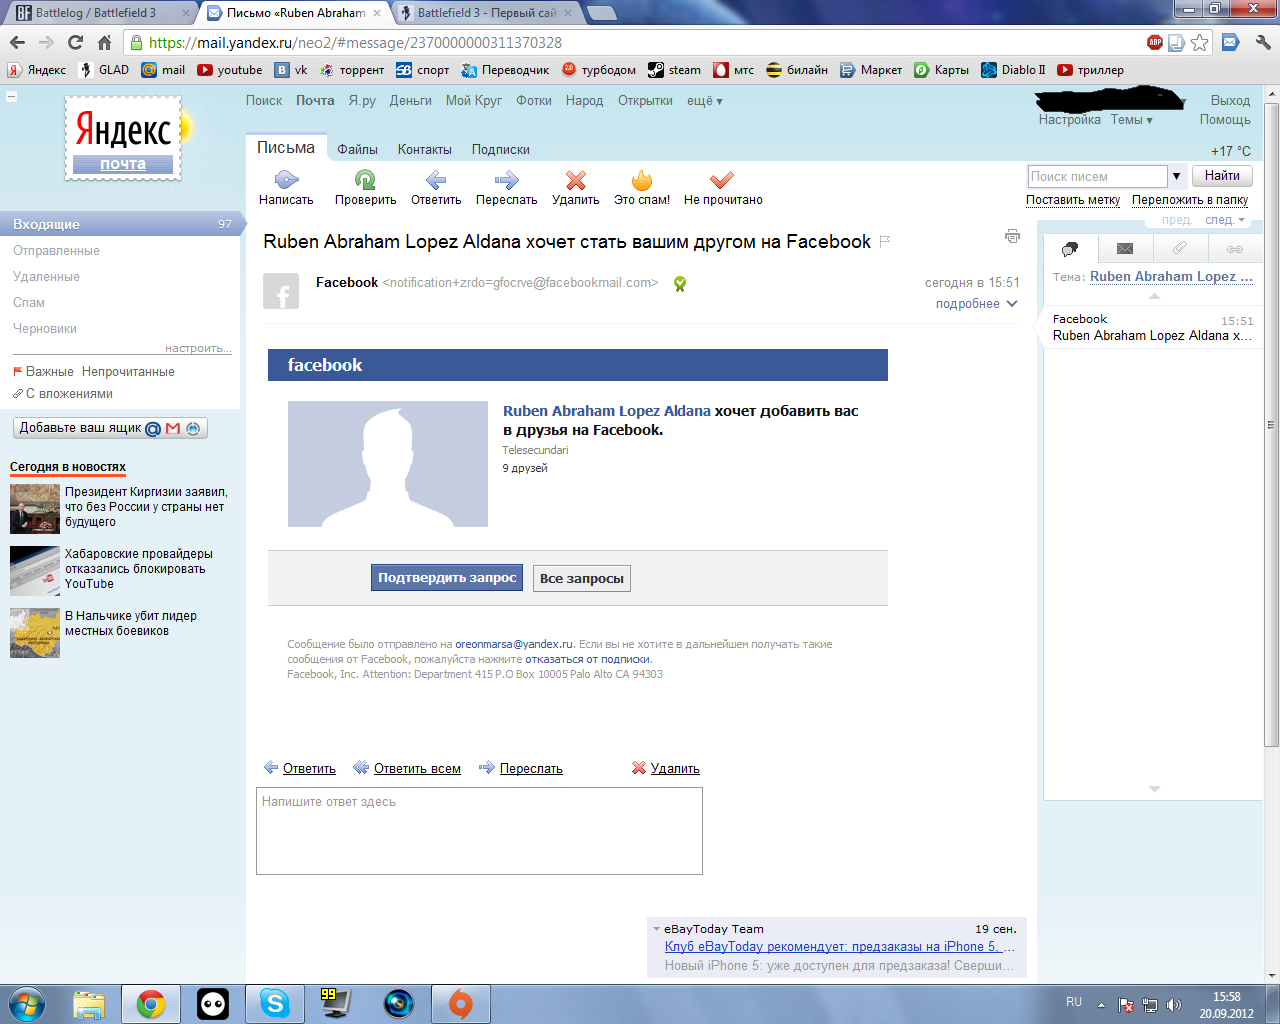Click Ответить всем link below message
This screenshot has width=1280, height=1024.
pos(417,769)
